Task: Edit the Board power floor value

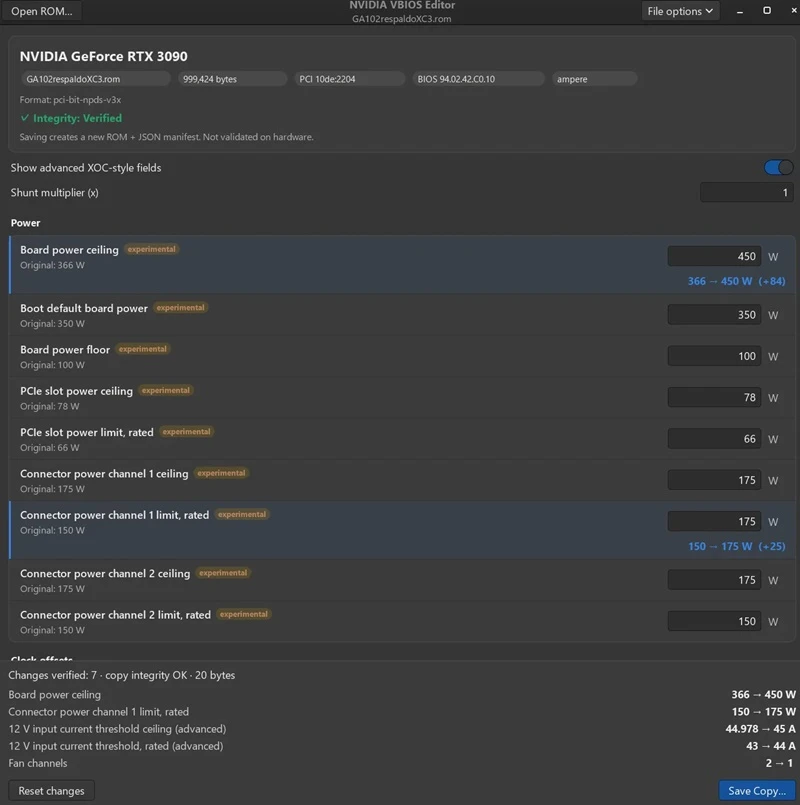Action: (x=714, y=356)
